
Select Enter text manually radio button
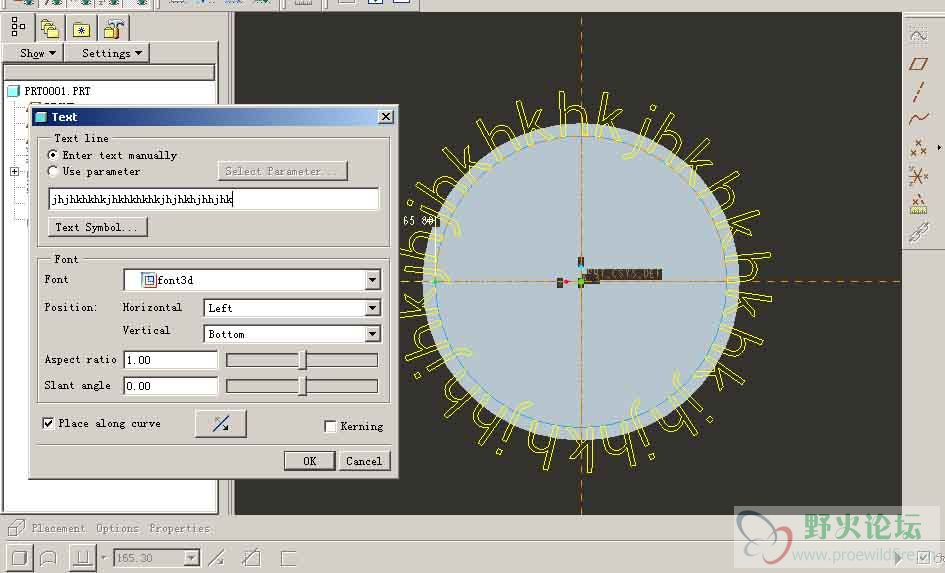pyautogui.click(x=53, y=155)
